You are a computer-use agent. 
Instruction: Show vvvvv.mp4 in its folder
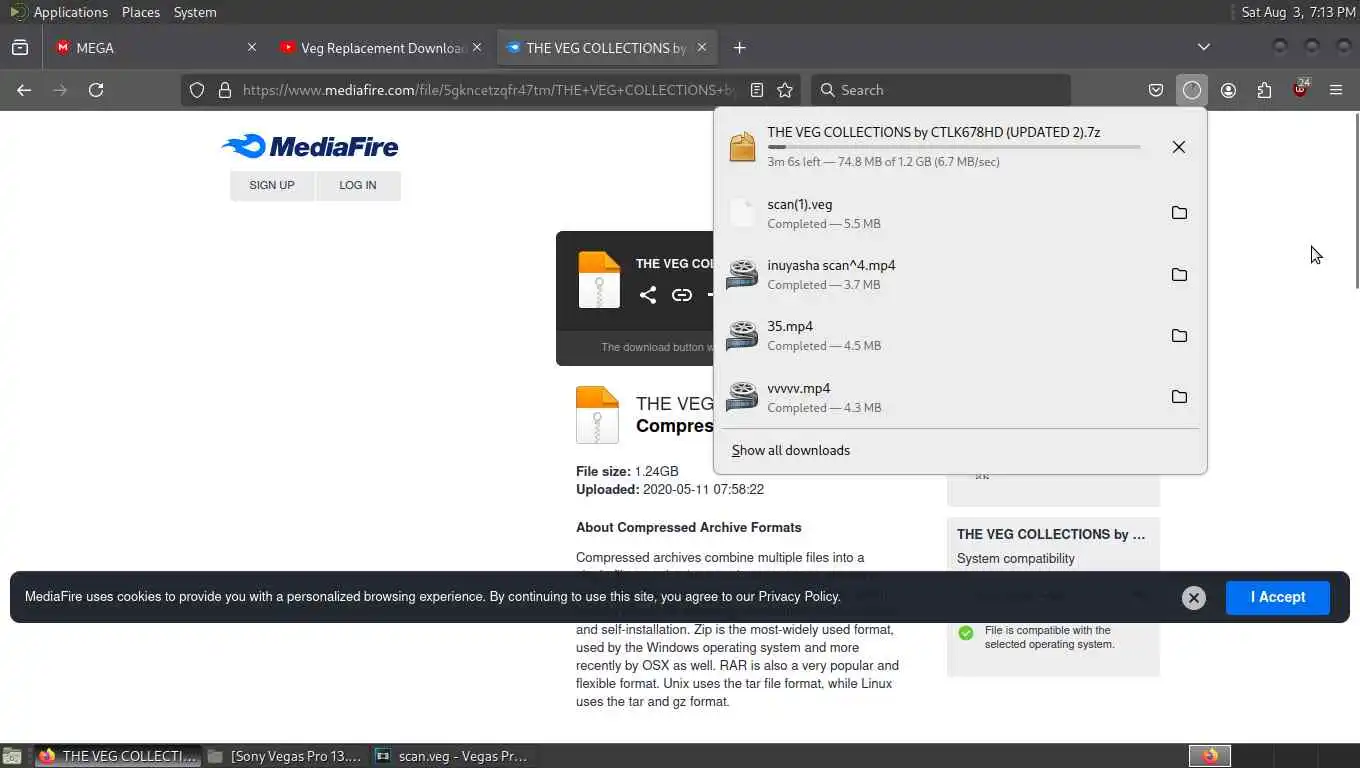[x=1179, y=397]
